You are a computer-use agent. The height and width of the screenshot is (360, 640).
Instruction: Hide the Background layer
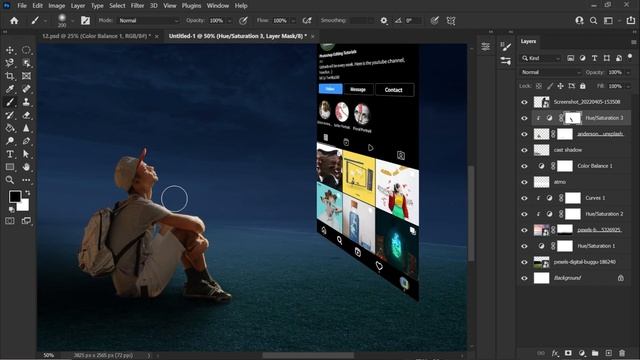pos(524,278)
